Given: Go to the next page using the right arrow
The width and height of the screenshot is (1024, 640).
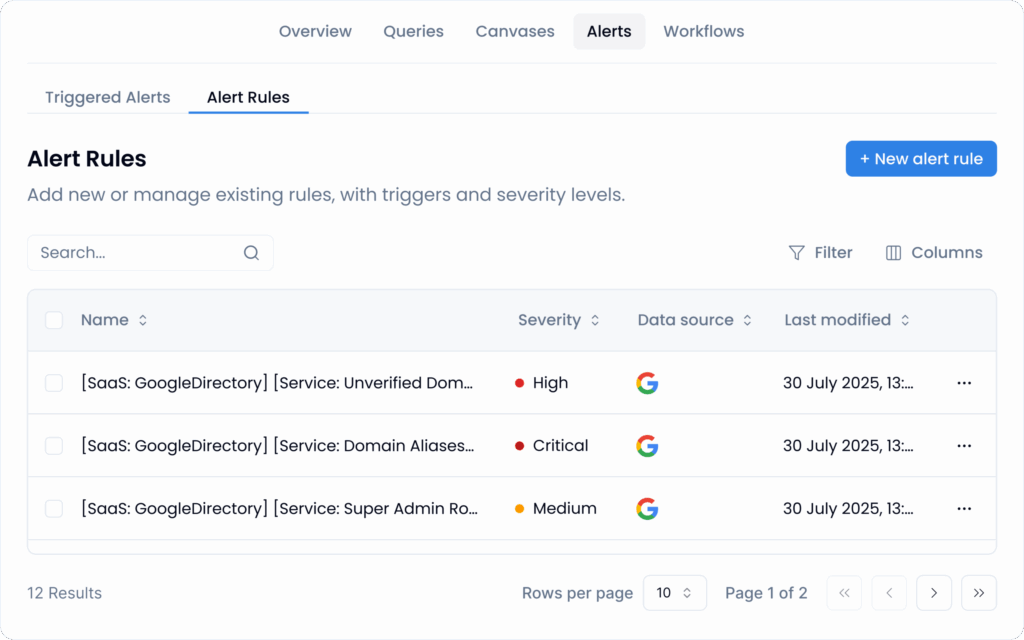Looking at the screenshot, I should pyautogui.click(x=934, y=593).
